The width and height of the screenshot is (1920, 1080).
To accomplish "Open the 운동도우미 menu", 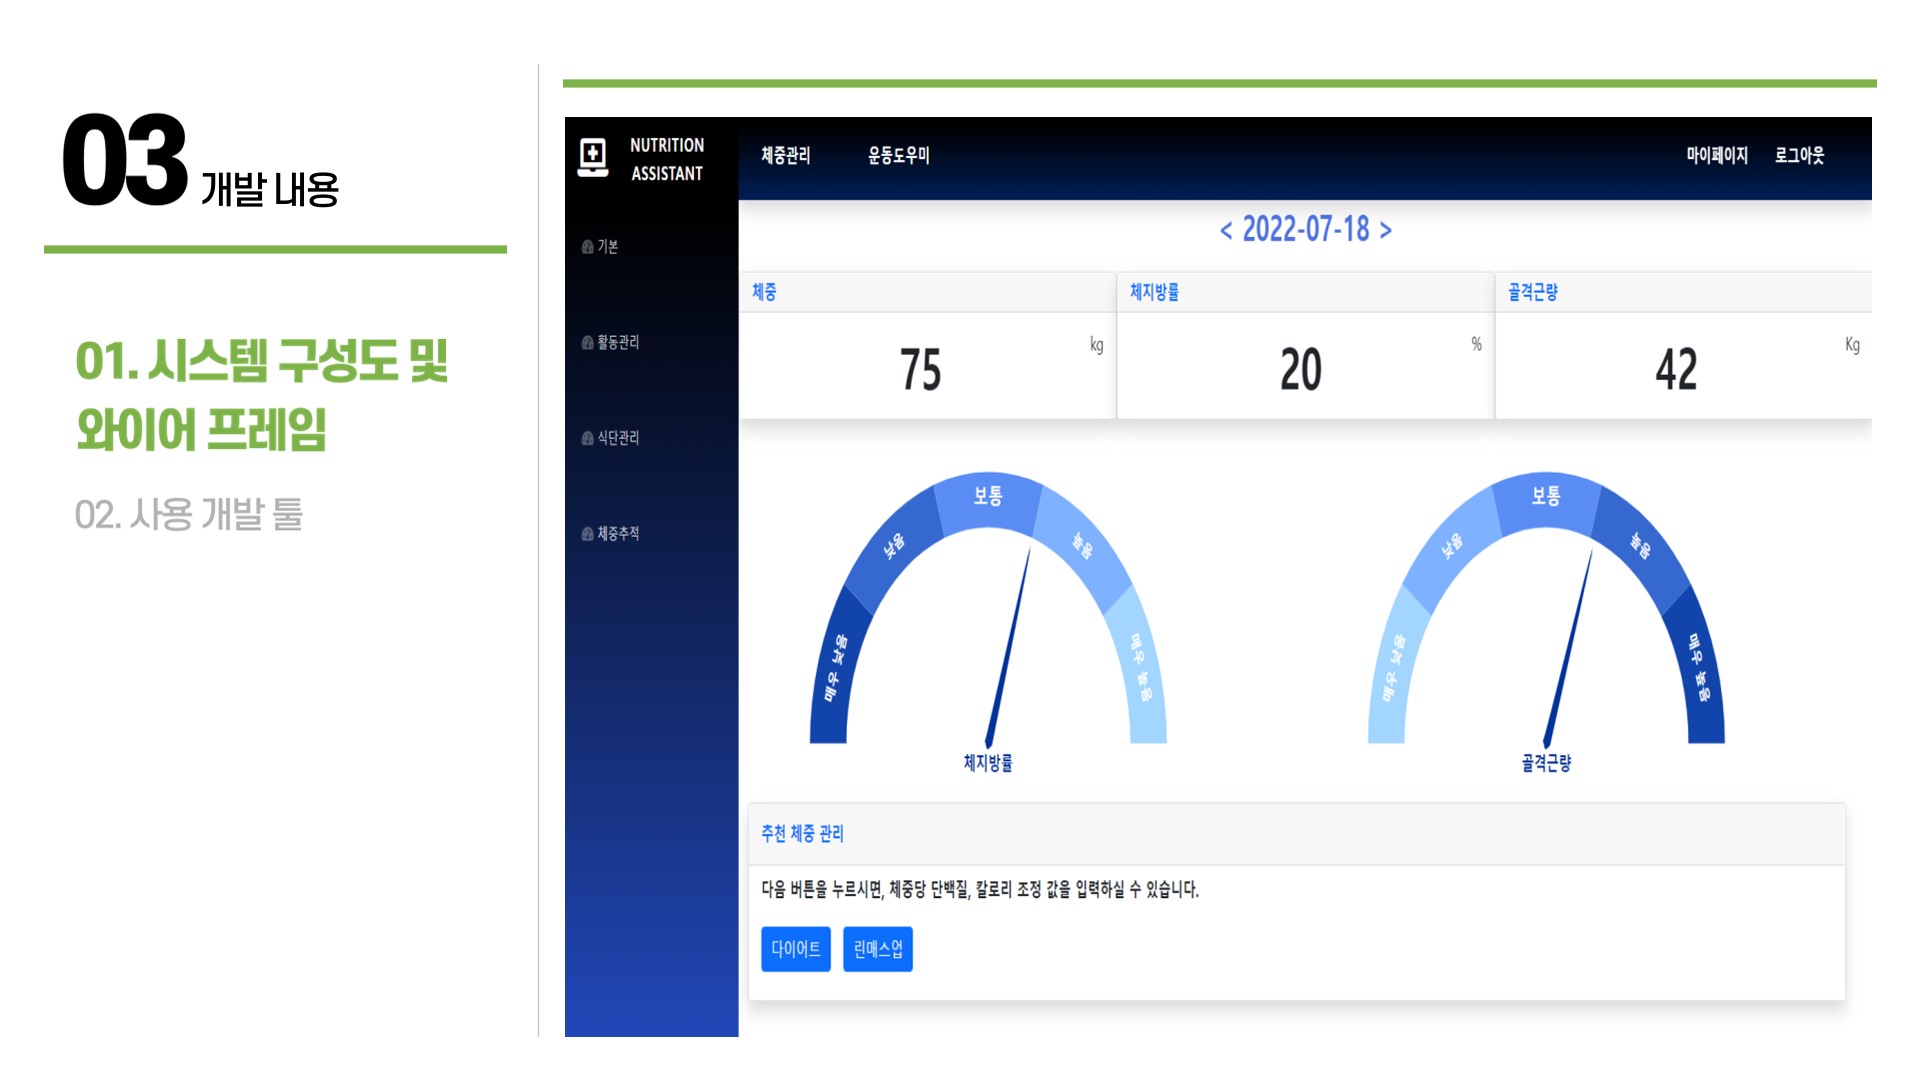I will pos(899,155).
